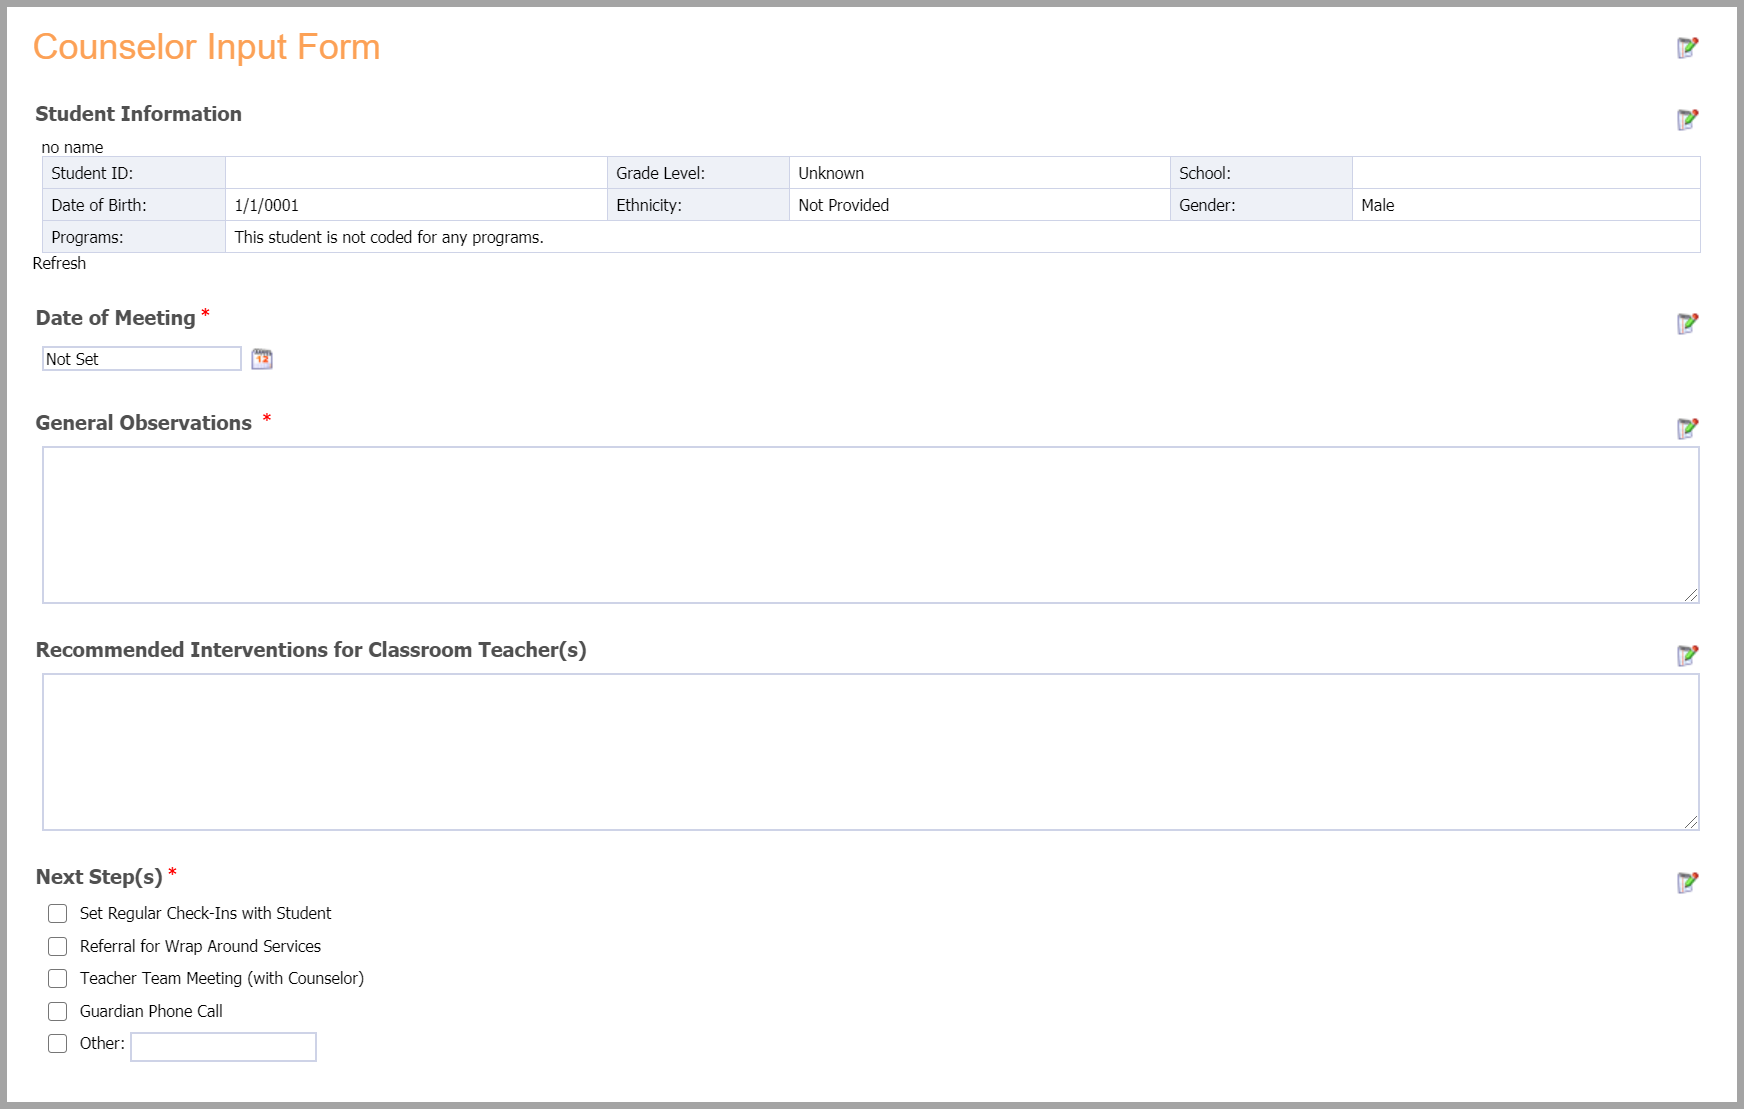Click inside Recommended Interventions text area
Screen dimensions: 1744x1109
[x=871, y=752]
